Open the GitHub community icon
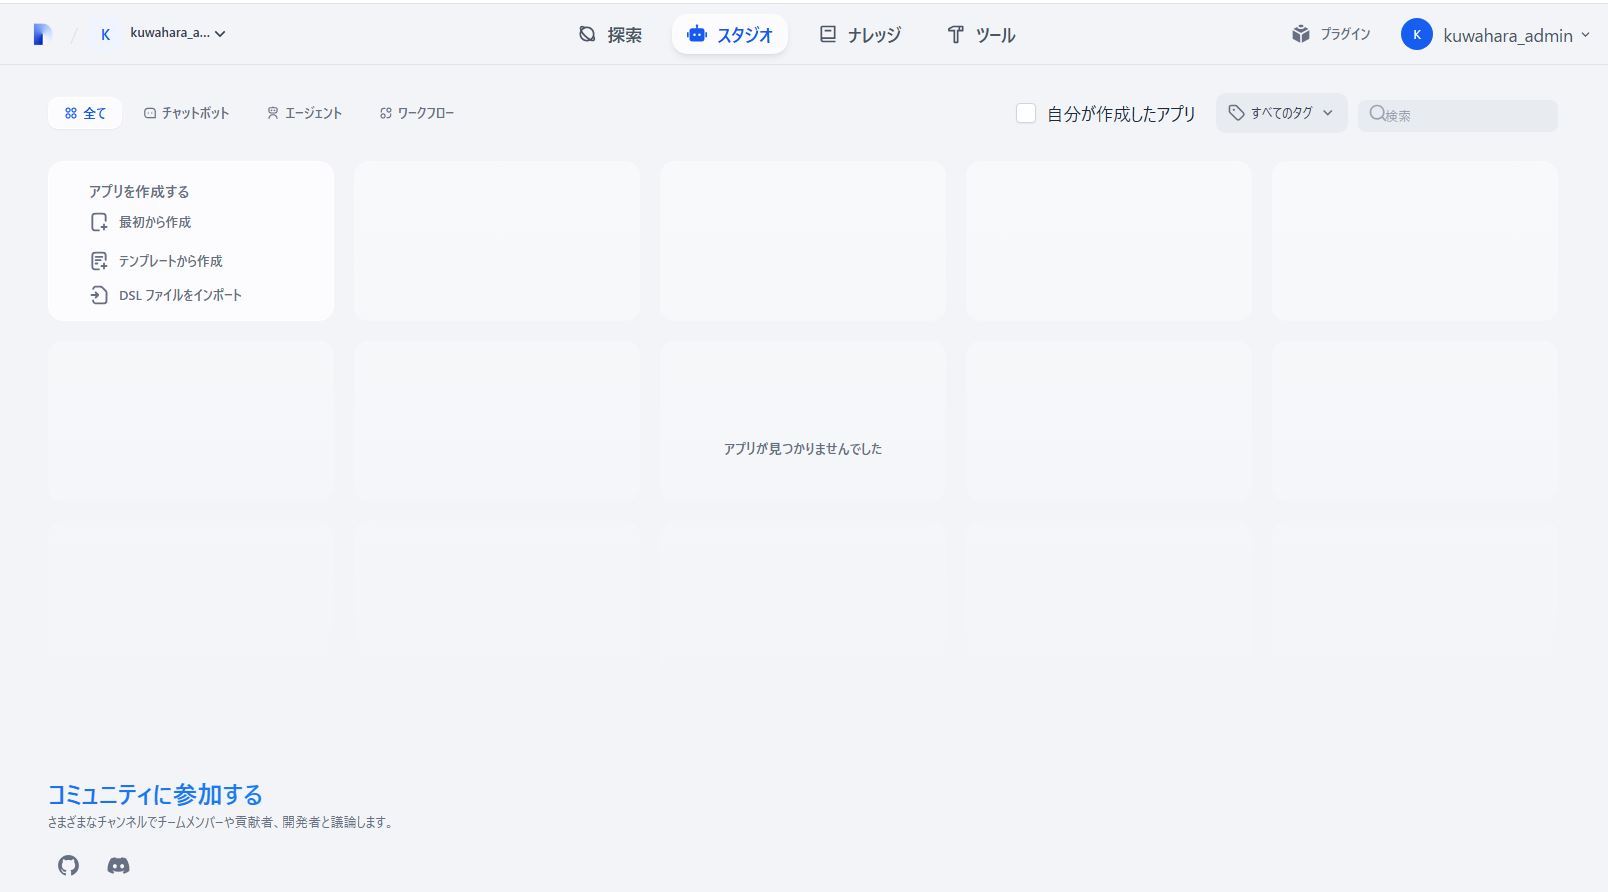The width and height of the screenshot is (1608, 892). click(x=68, y=865)
